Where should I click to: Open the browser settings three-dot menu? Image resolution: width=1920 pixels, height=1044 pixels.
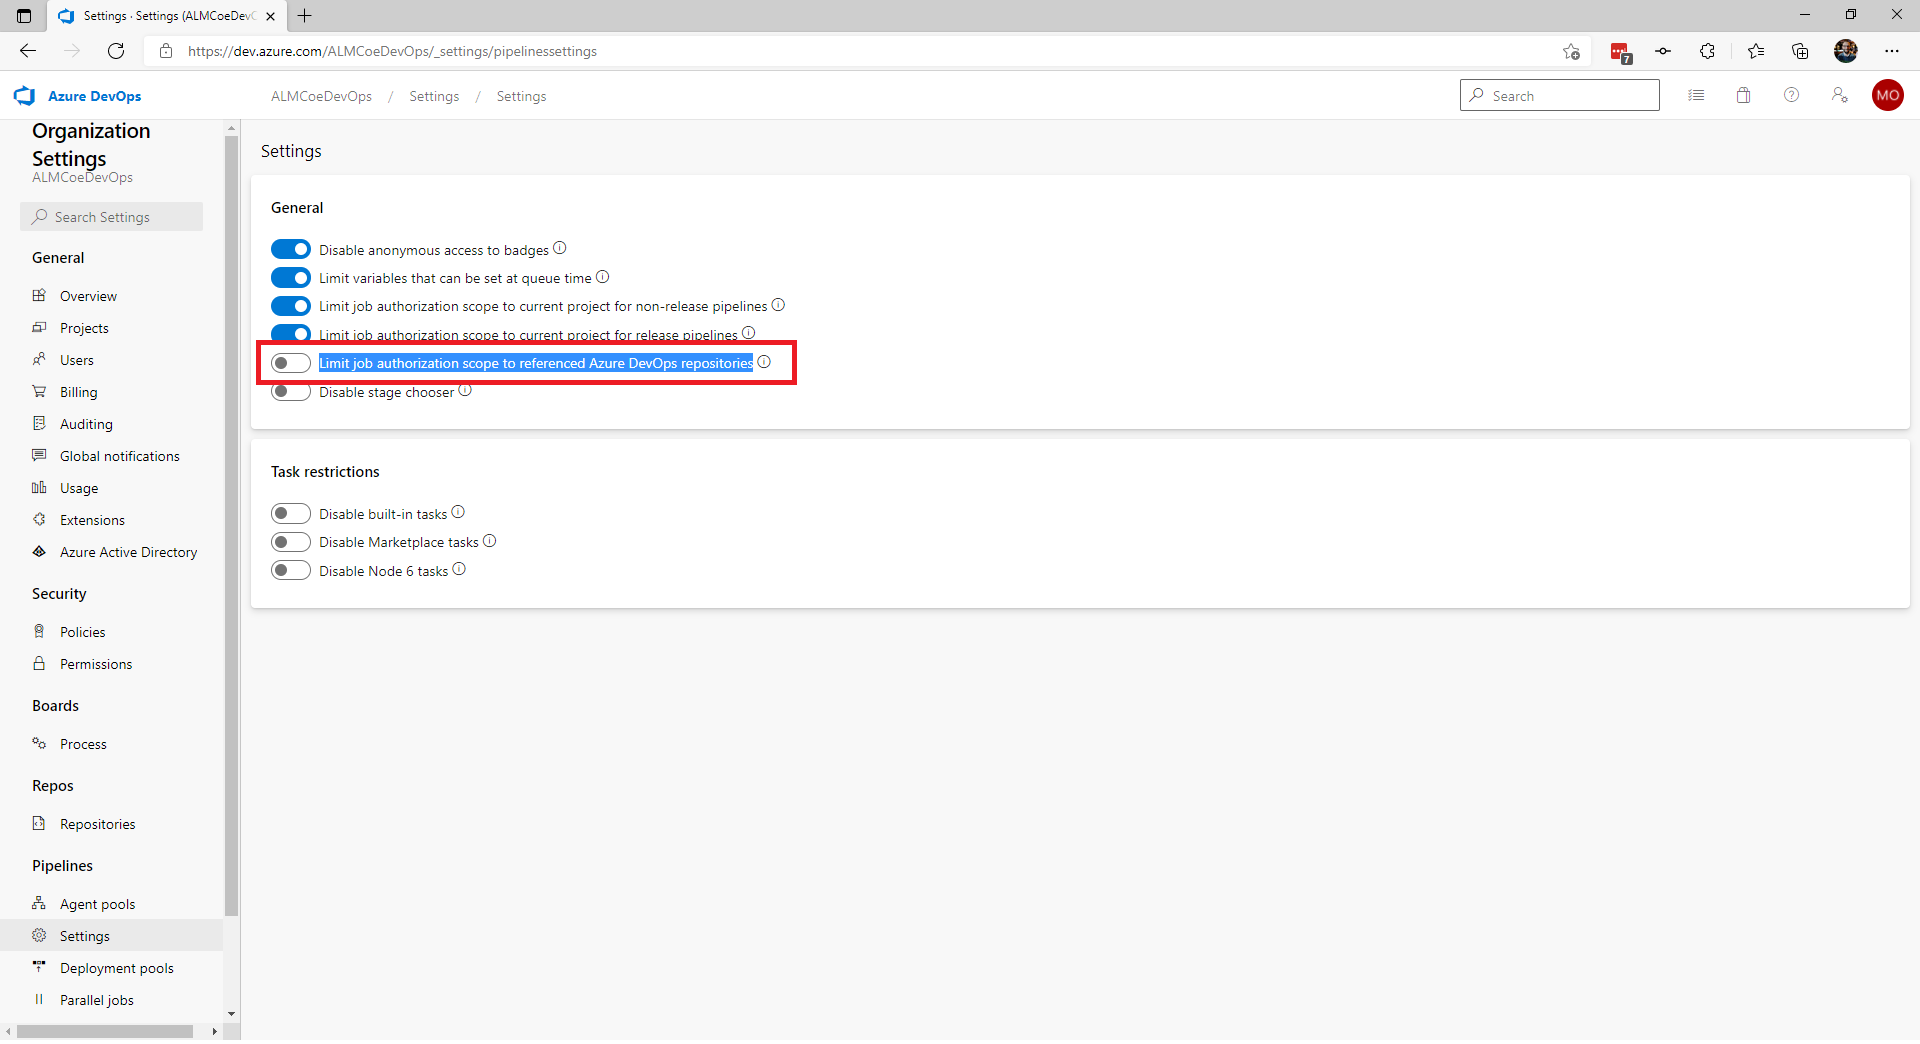(x=1892, y=51)
